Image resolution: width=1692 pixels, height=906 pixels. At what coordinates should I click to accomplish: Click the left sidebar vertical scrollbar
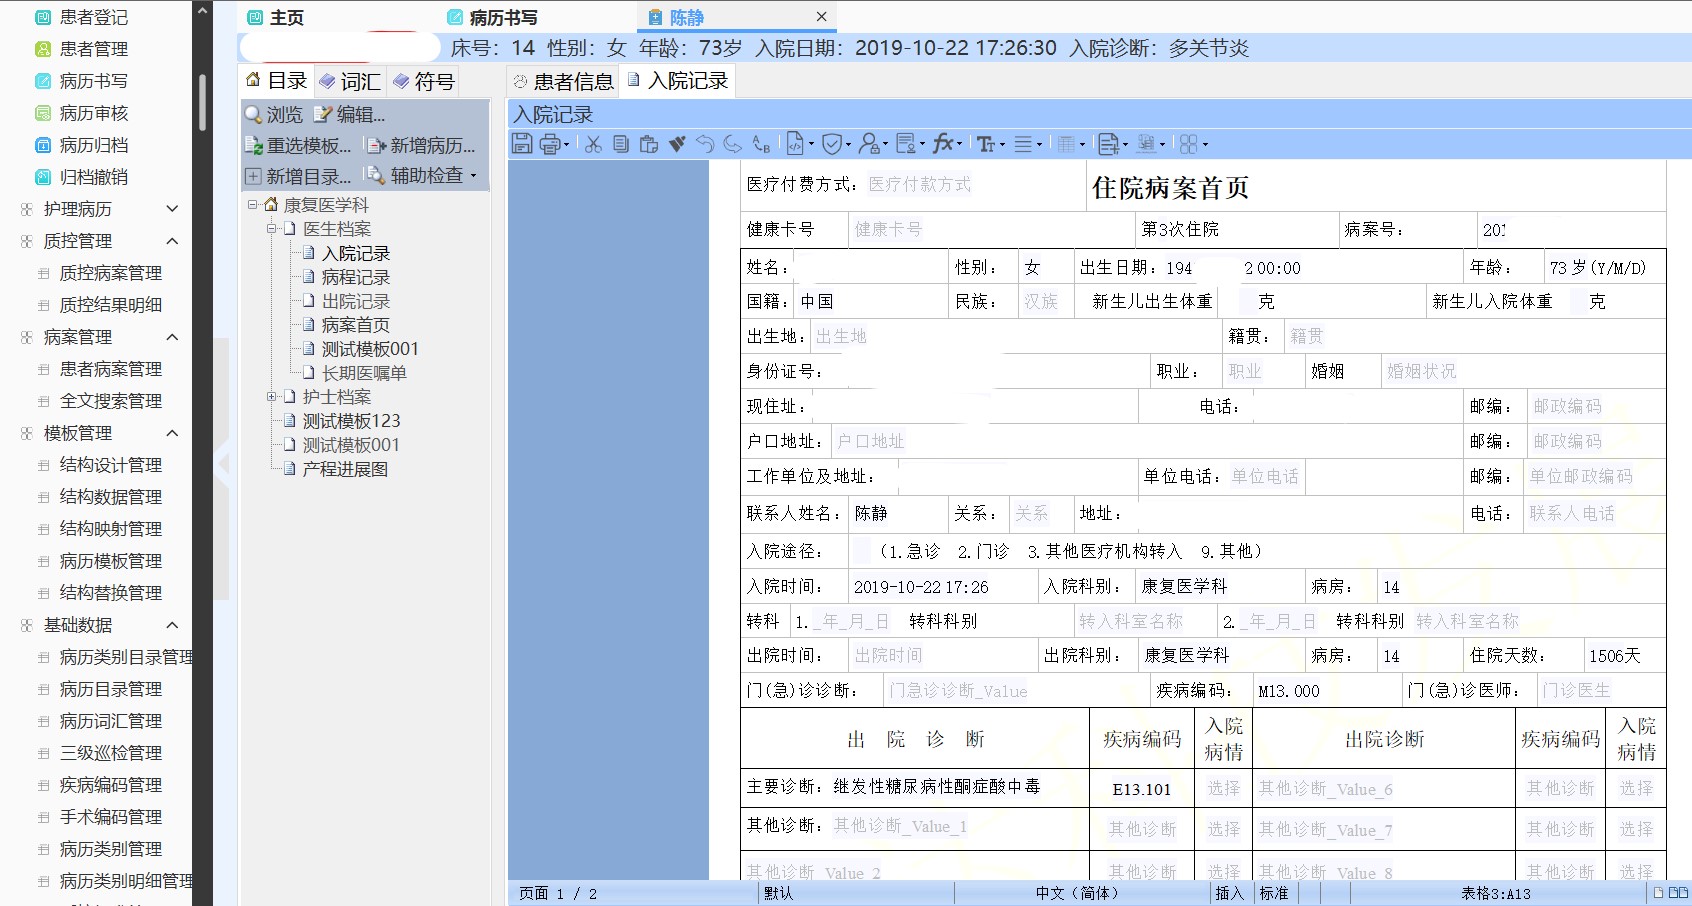click(x=202, y=101)
